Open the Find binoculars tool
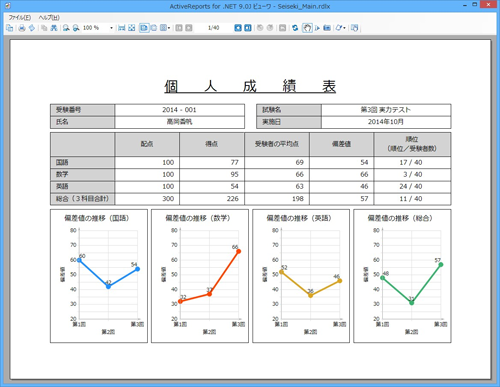This screenshot has width=500, height=387. point(54,28)
